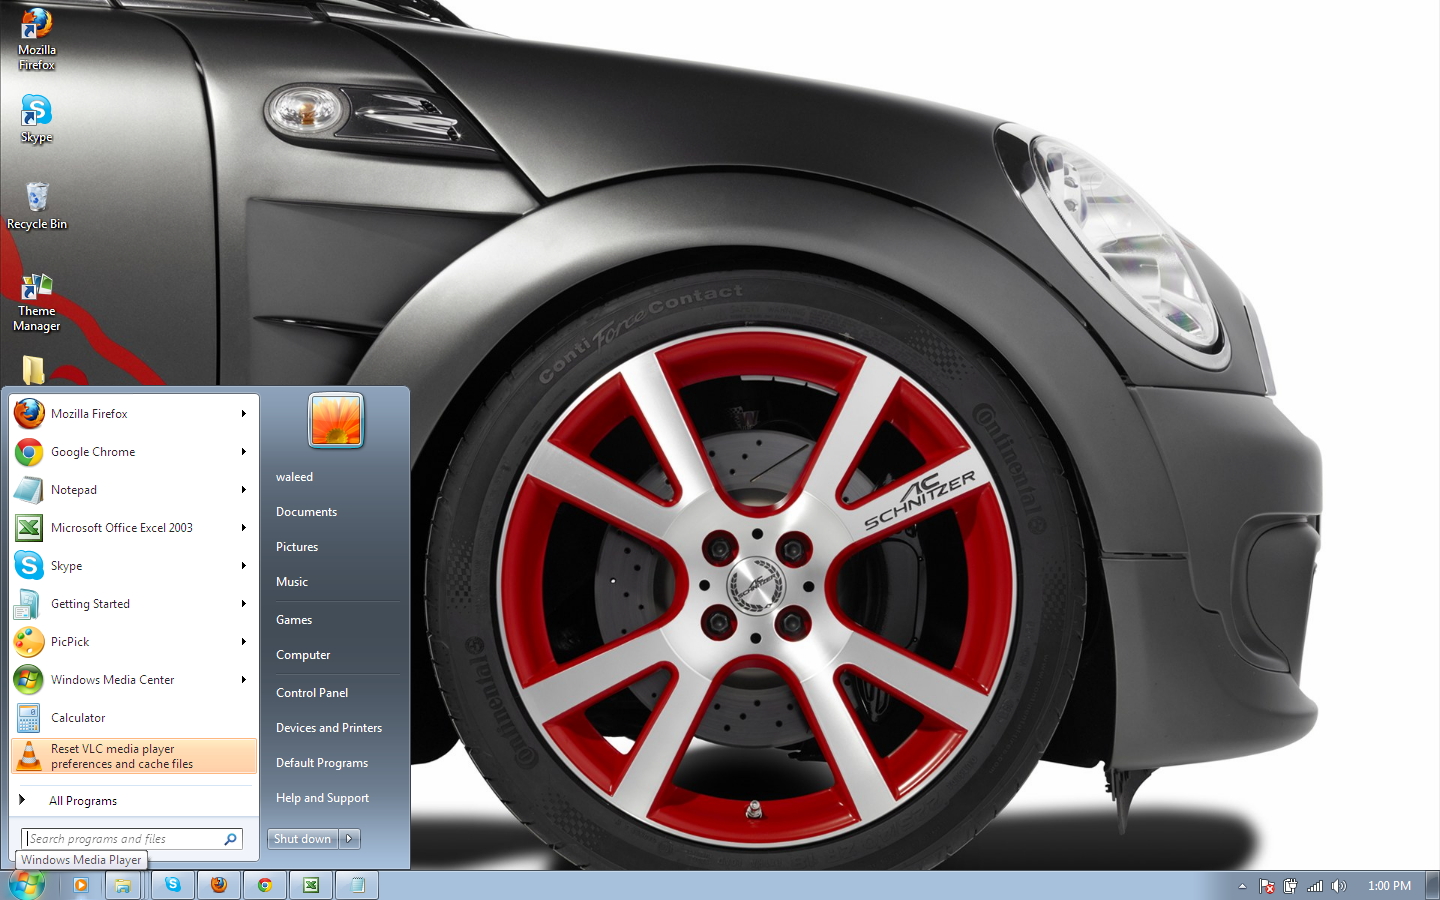Screen dimensions: 1440x900
Task: Click the search magnifier icon in the Start menu
Action: (230, 839)
